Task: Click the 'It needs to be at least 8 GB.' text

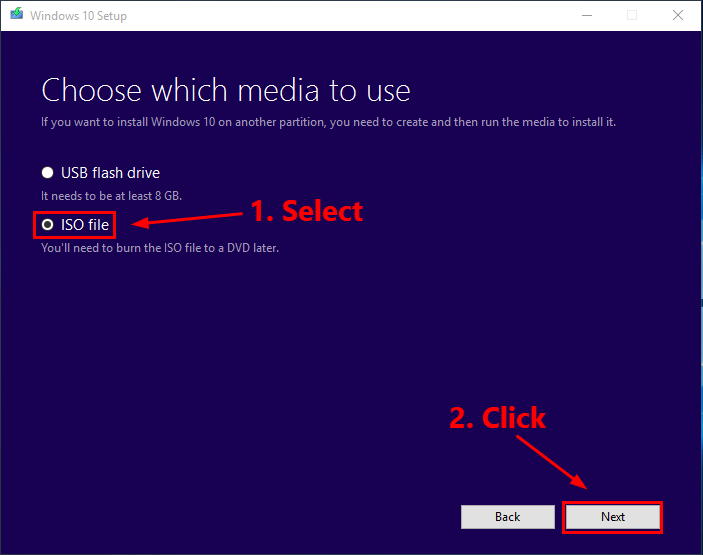Action: point(111,196)
